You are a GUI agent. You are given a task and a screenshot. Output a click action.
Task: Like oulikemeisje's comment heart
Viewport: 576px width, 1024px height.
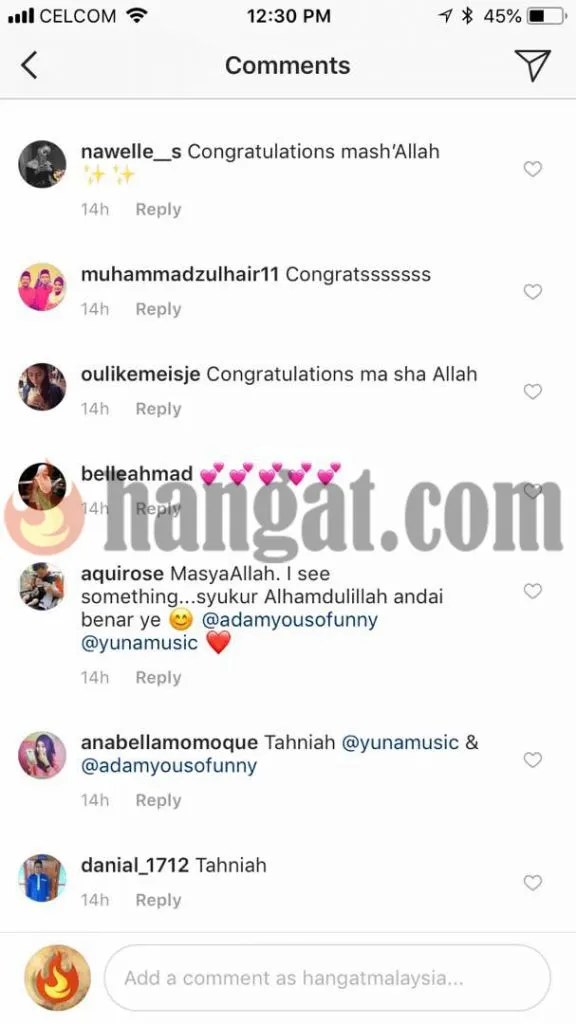pyautogui.click(x=533, y=391)
